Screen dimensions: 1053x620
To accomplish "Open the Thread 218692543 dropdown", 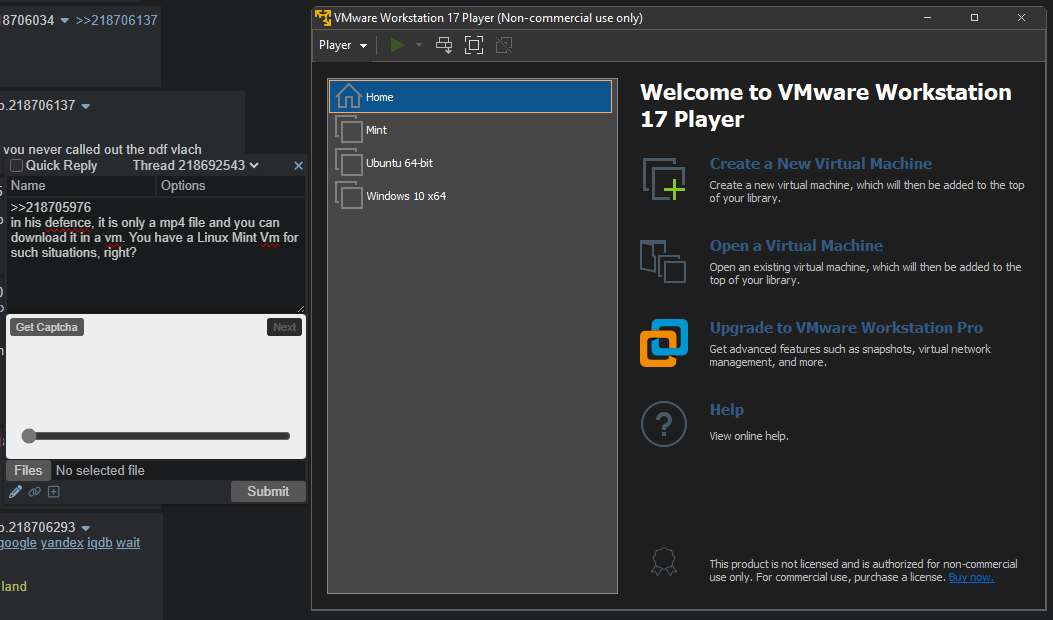I will (195, 165).
